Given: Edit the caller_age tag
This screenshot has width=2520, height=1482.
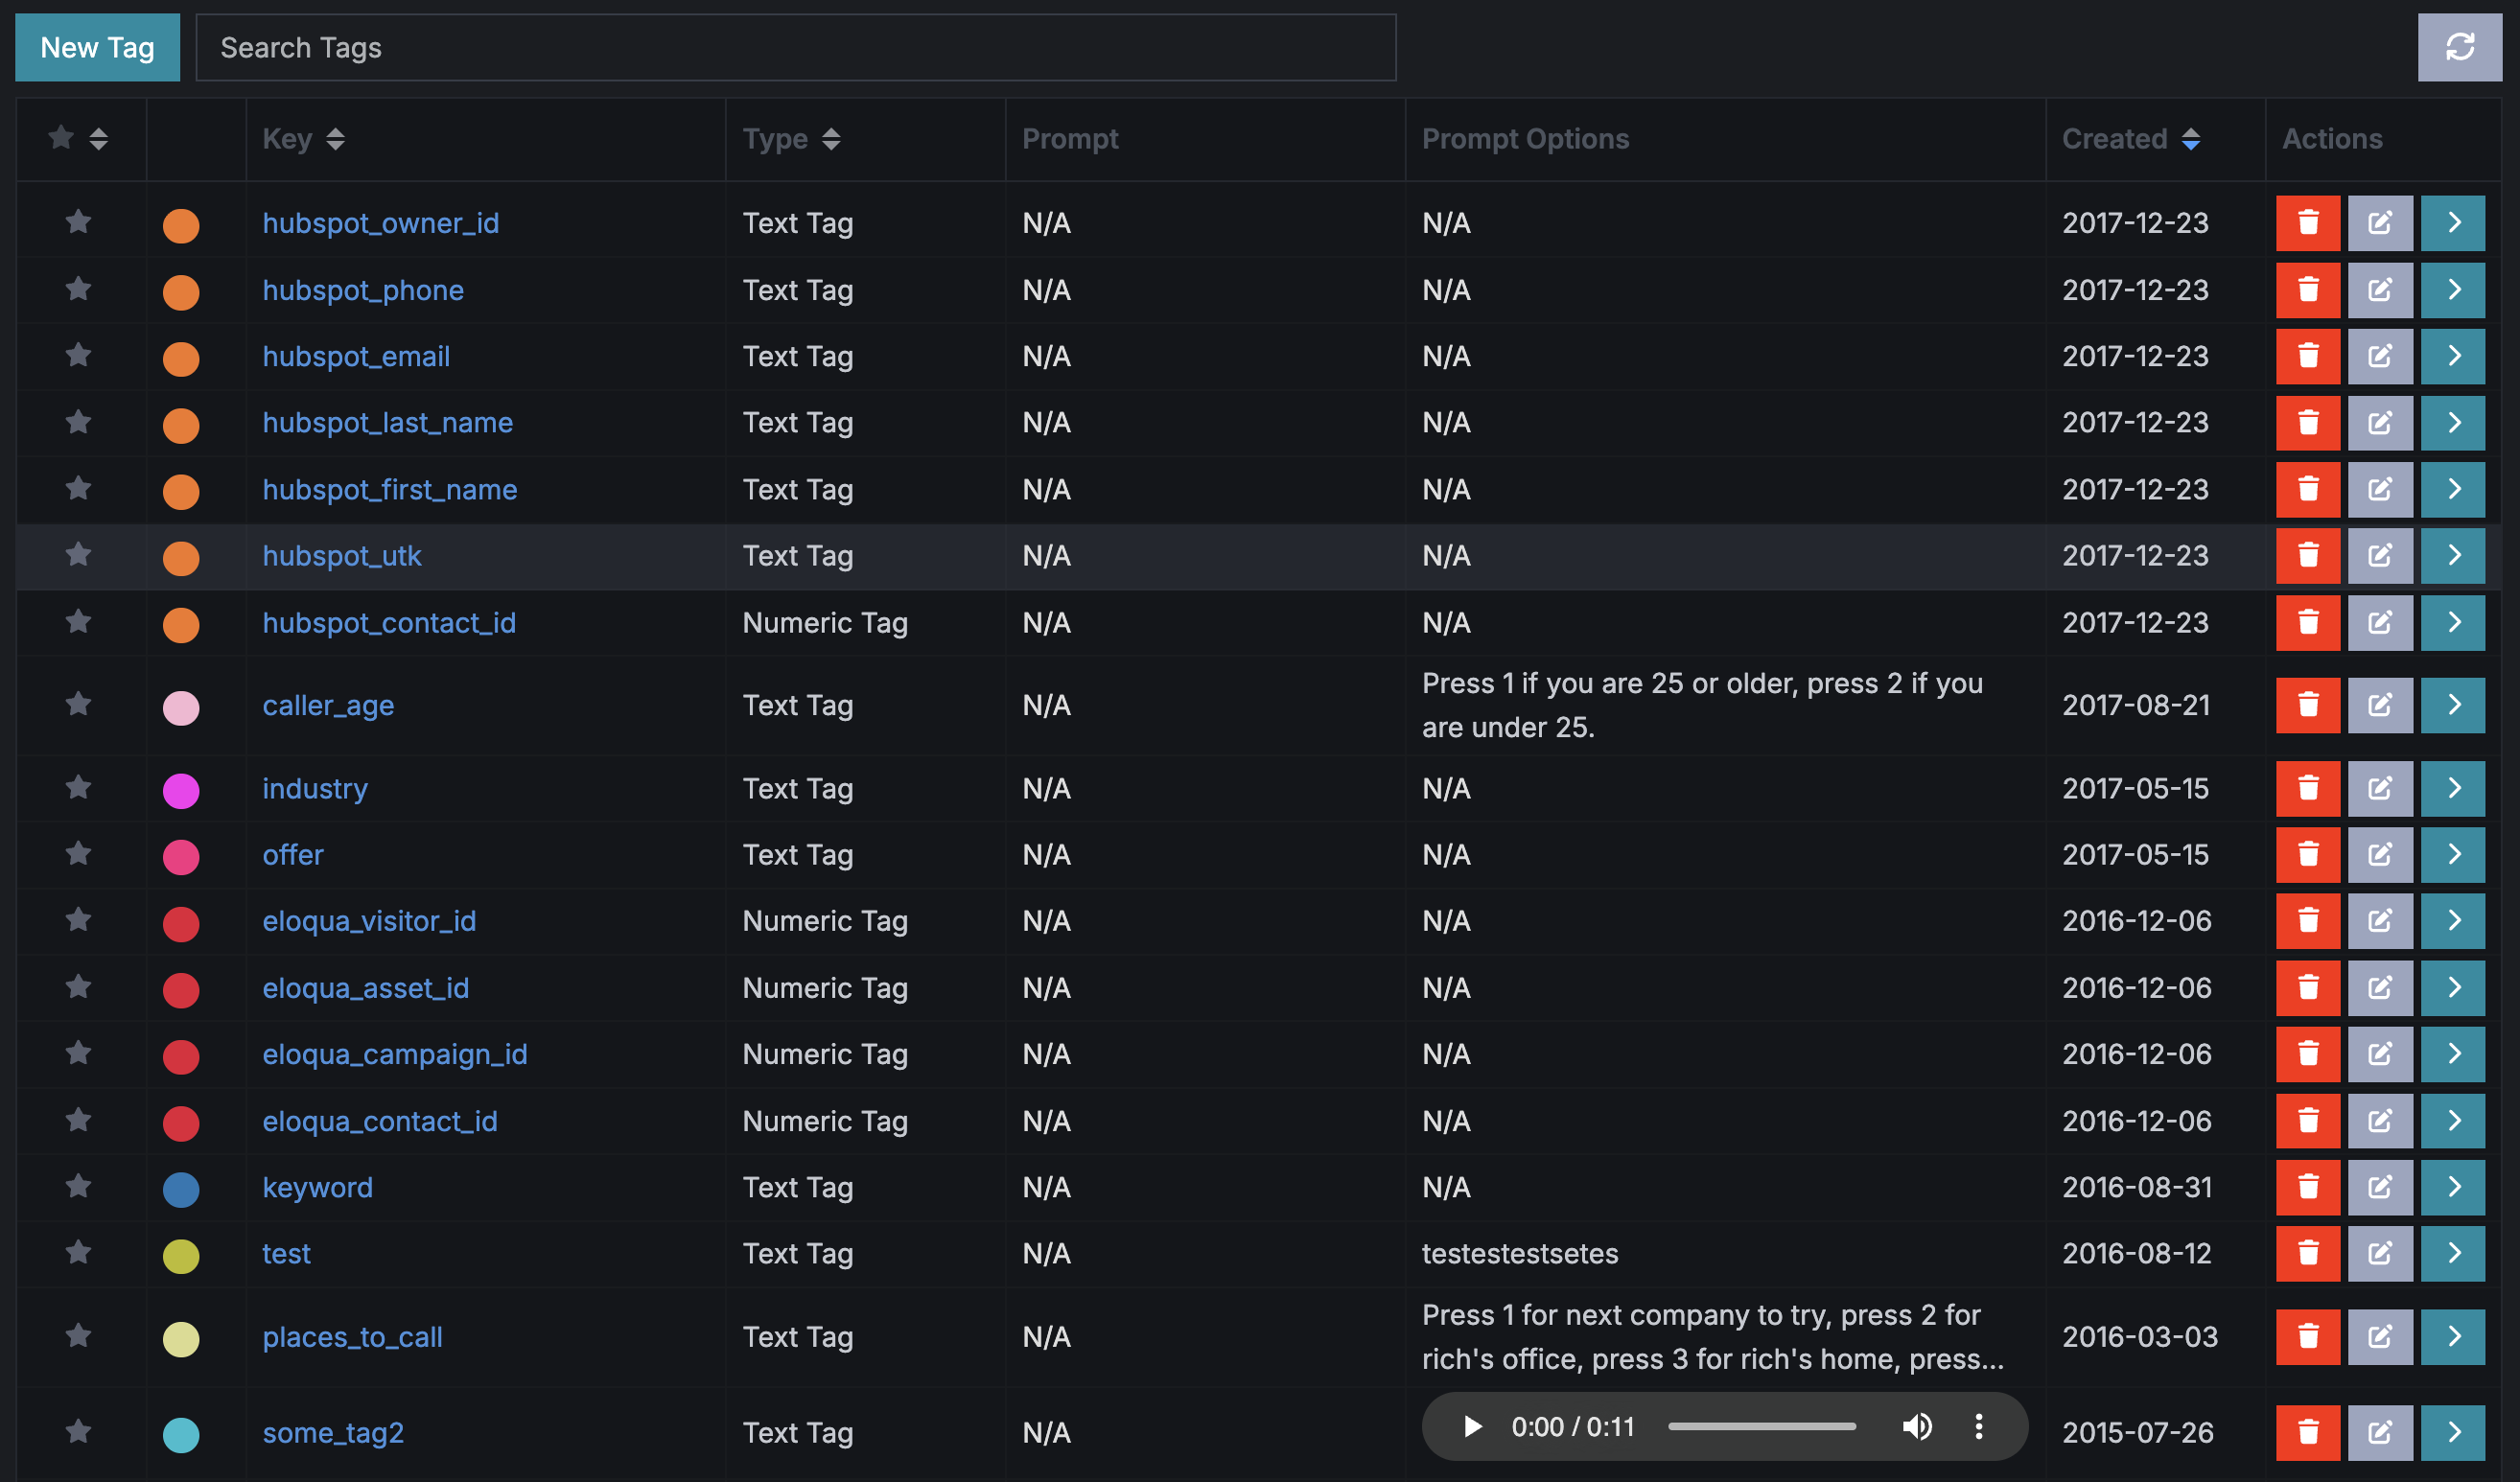Looking at the screenshot, I should coord(2381,704).
